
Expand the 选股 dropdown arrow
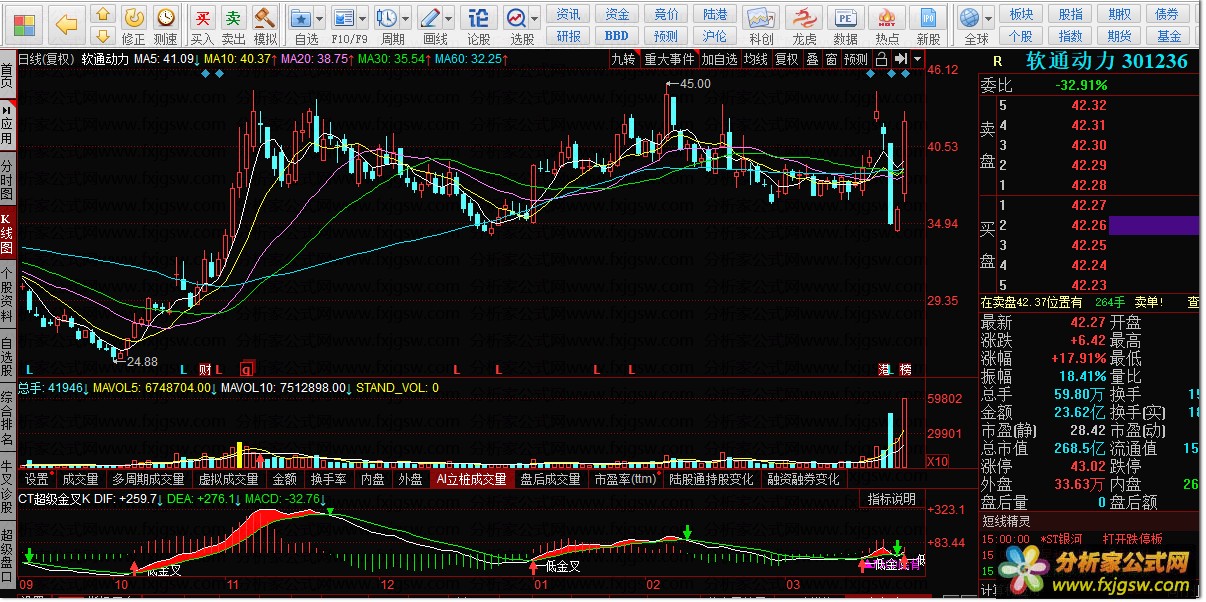click(x=537, y=19)
